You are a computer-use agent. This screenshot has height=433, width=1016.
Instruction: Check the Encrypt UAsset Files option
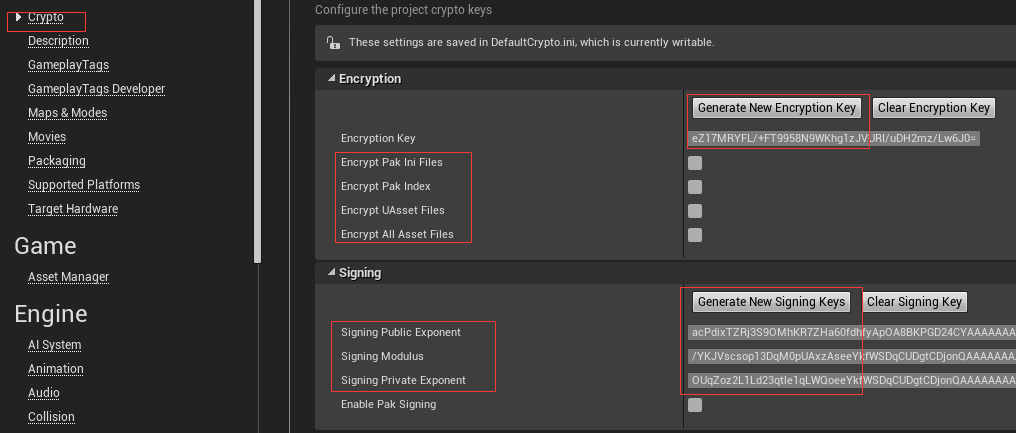coord(695,210)
